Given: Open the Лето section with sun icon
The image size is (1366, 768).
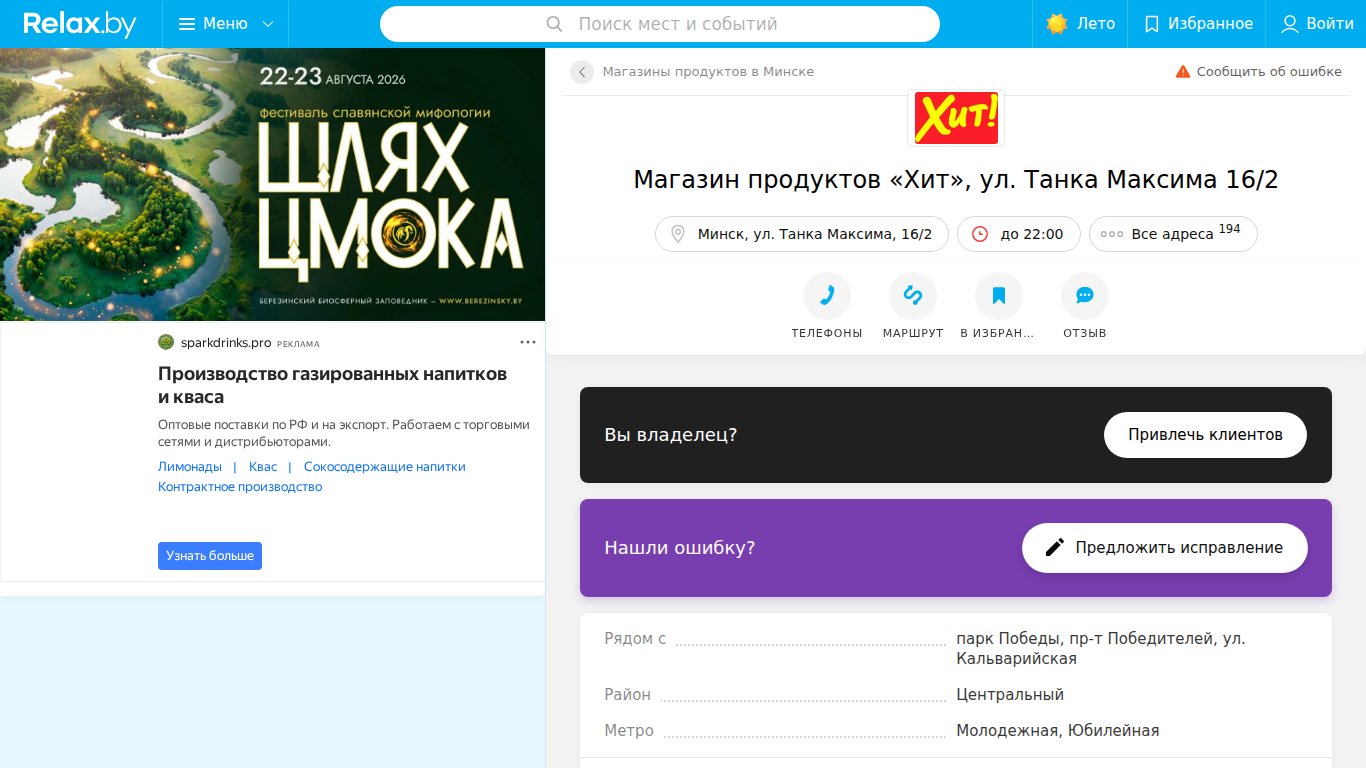Looking at the screenshot, I should tap(1080, 24).
